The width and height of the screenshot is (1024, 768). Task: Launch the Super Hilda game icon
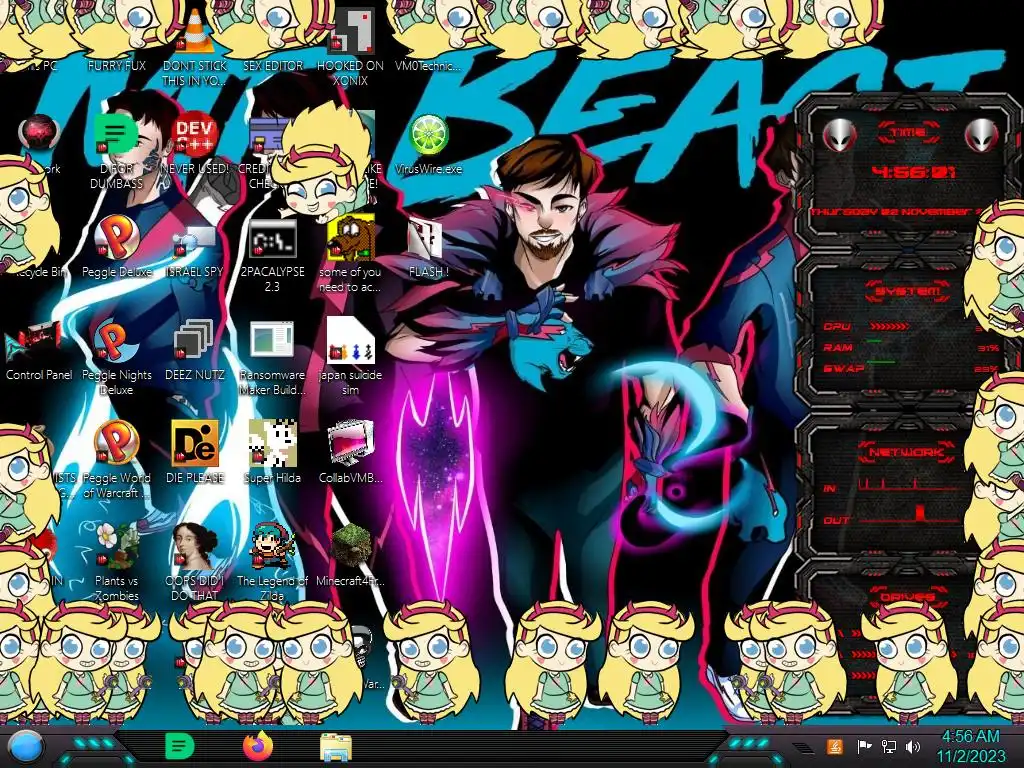click(x=272, y=443)
